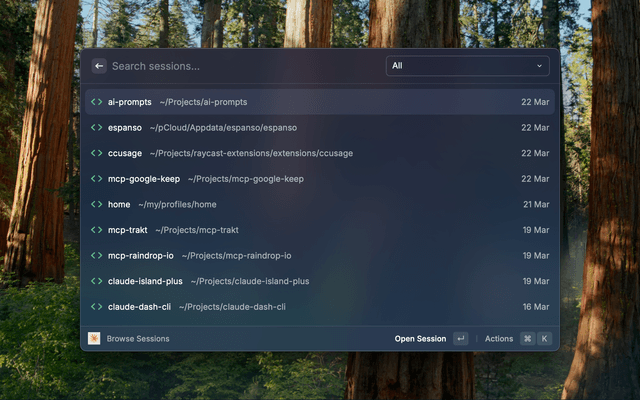Click the chevron in the All dropdown
The height and width of the screenshot is (400, 640).
pyautogui.click(x=539, y=66)
